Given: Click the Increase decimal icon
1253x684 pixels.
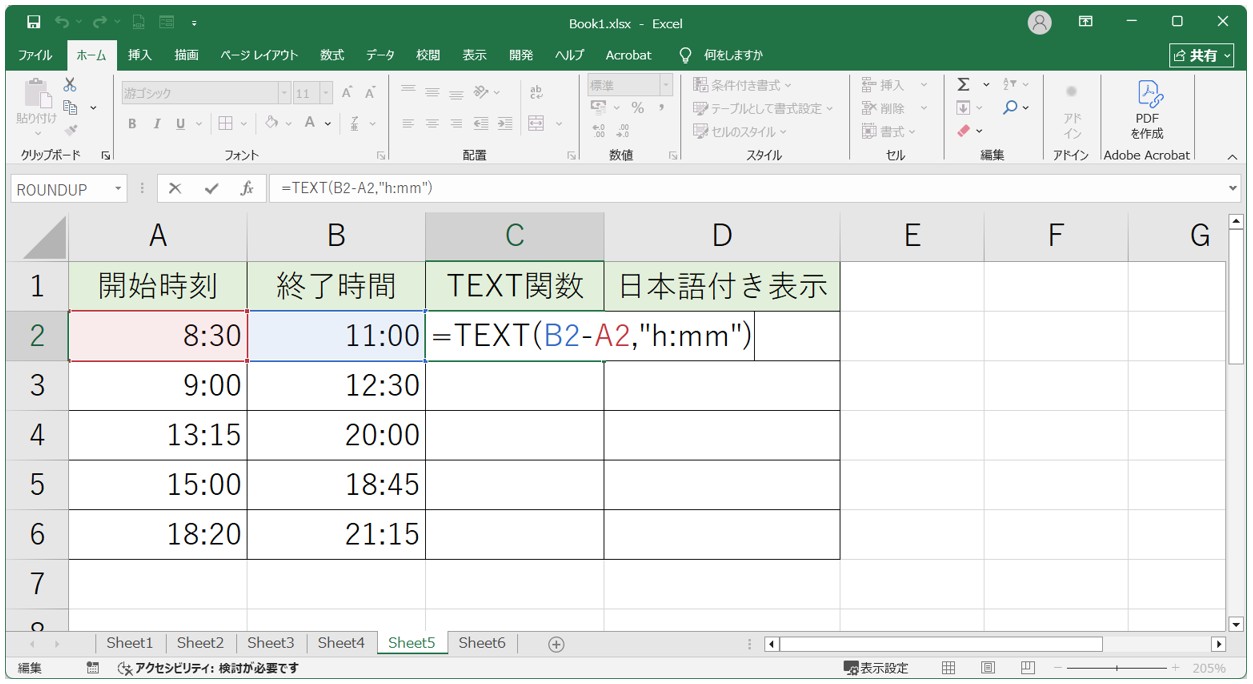Looking at the screenshot, I should pyautogui.click(x=599, y=131).
